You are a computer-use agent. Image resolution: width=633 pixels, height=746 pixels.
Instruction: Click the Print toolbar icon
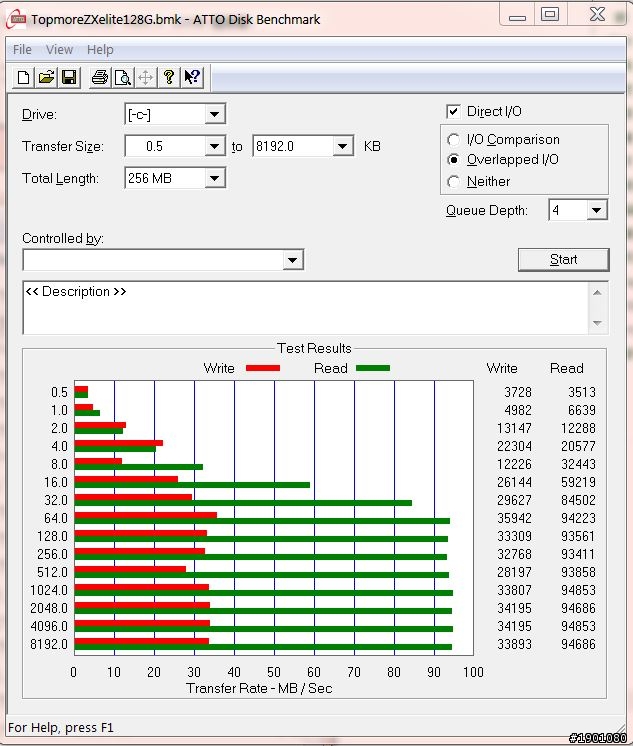click(x=99, y=77)
